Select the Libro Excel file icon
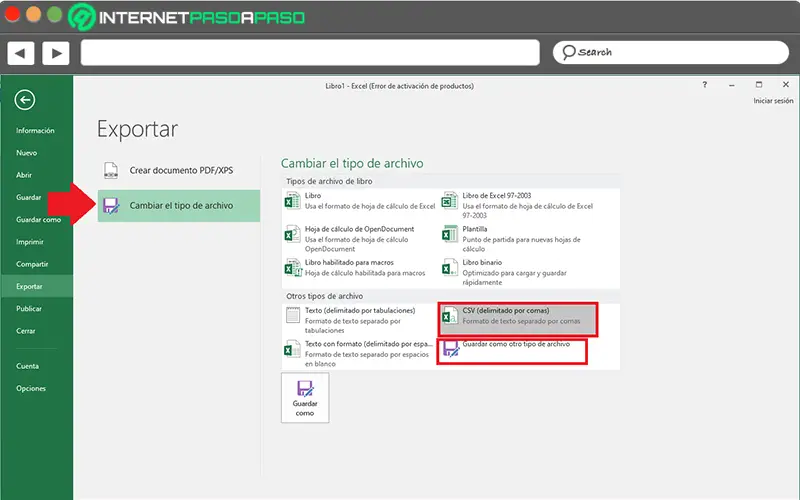800x500 pixels. point(292,201)
